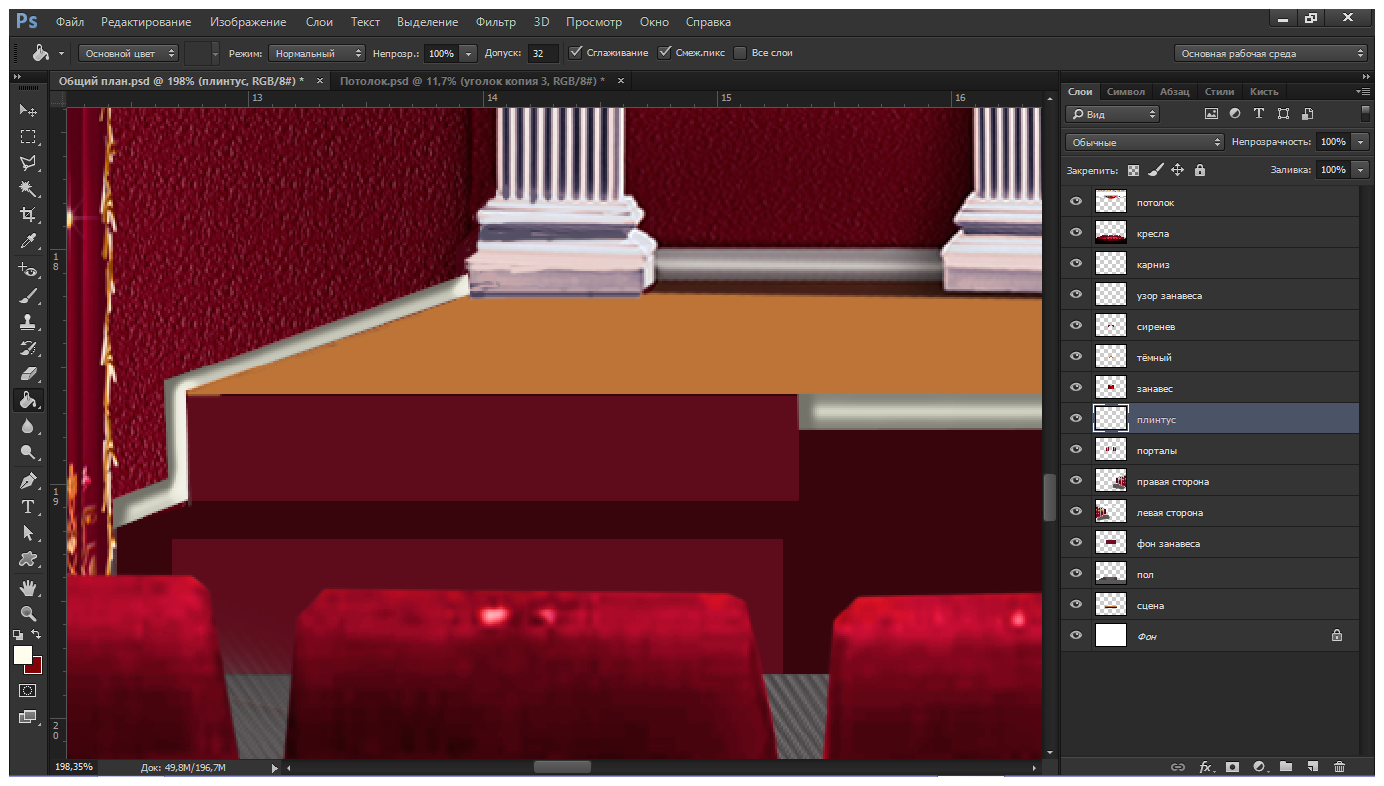Select the Path Selection tool

(28, 533)
